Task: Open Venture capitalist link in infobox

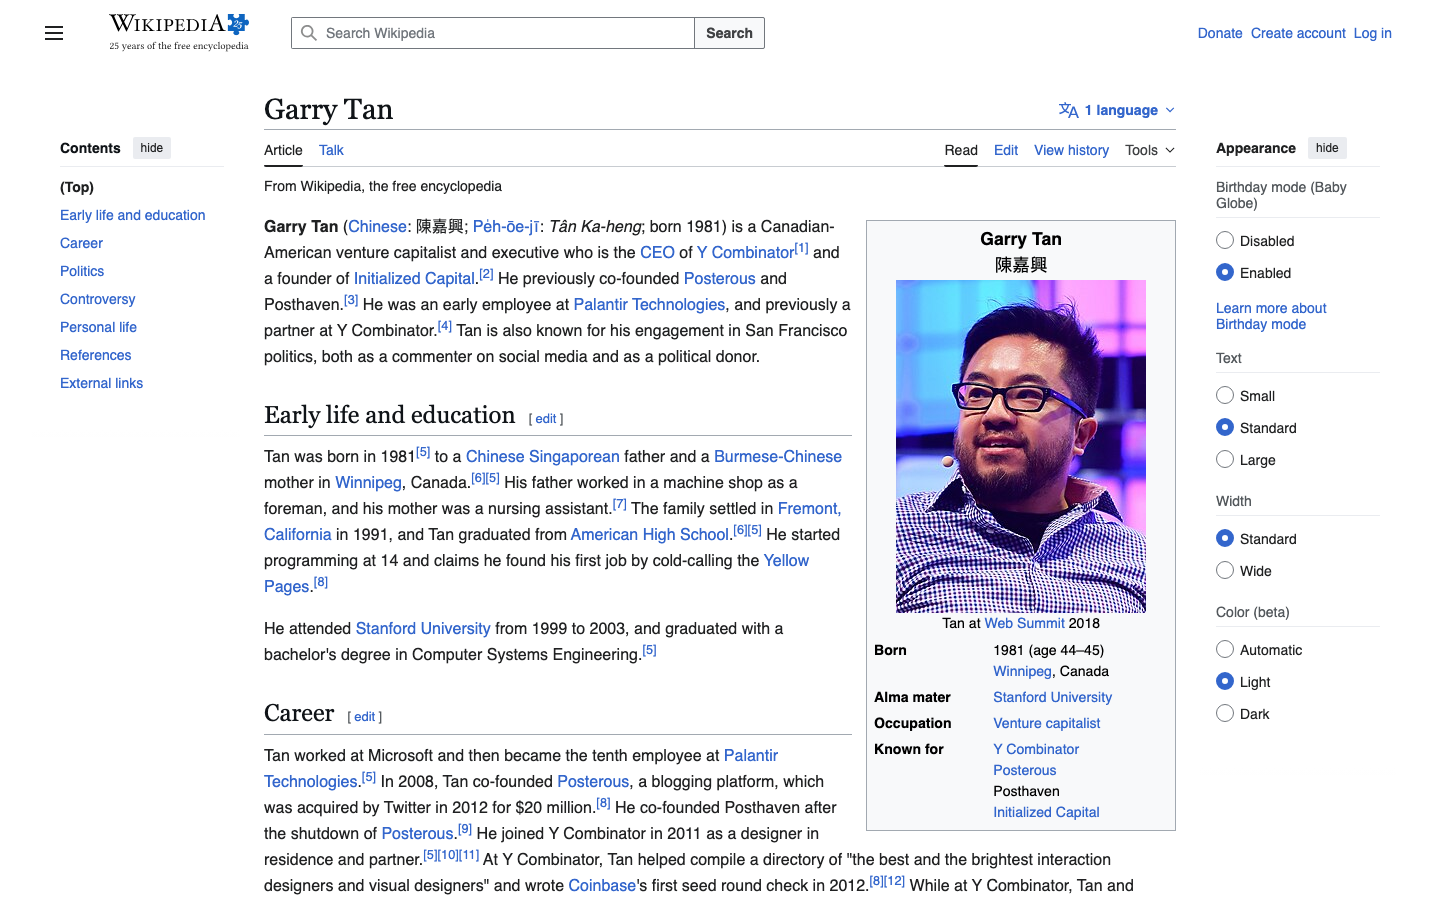Action: [1046, 723]
